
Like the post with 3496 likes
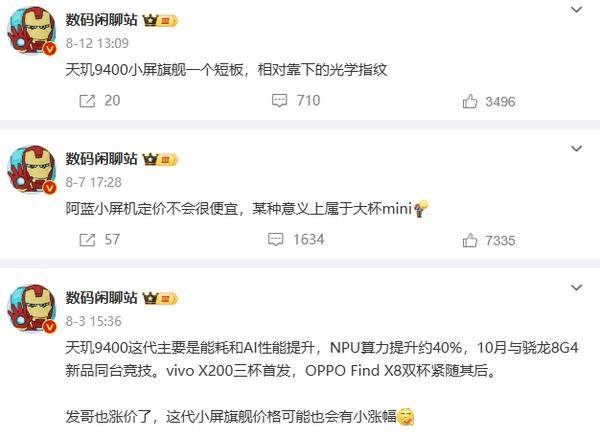(470, 101)
